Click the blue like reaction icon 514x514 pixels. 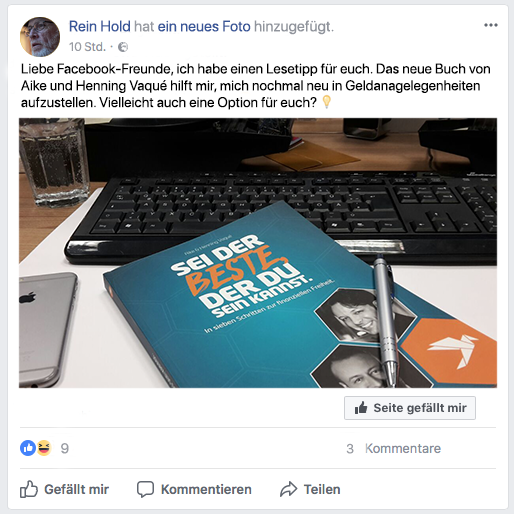coord(28,448)
